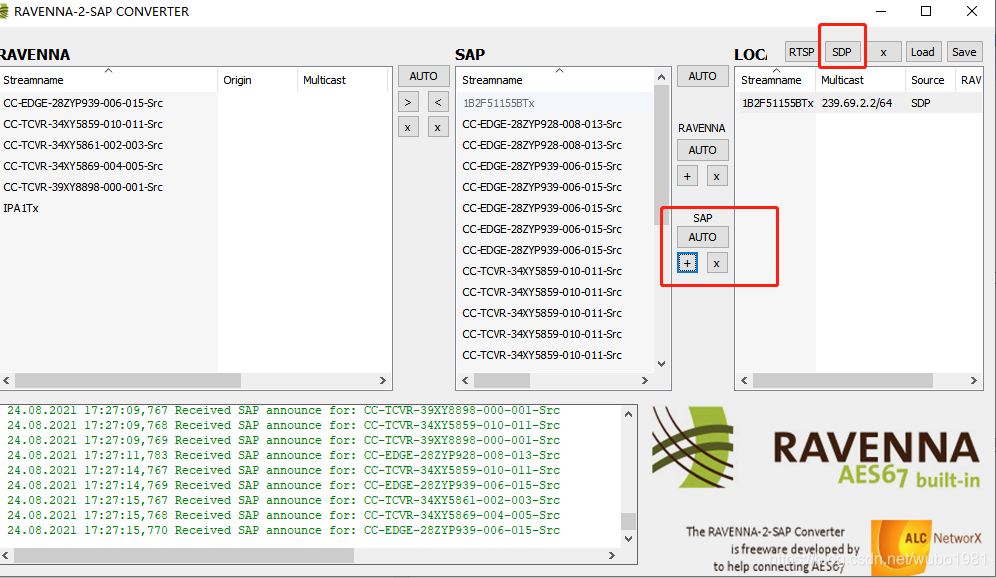Load a saved configuration with the Load button
This screenshot has width=996, height=578.
click(922, 52)
